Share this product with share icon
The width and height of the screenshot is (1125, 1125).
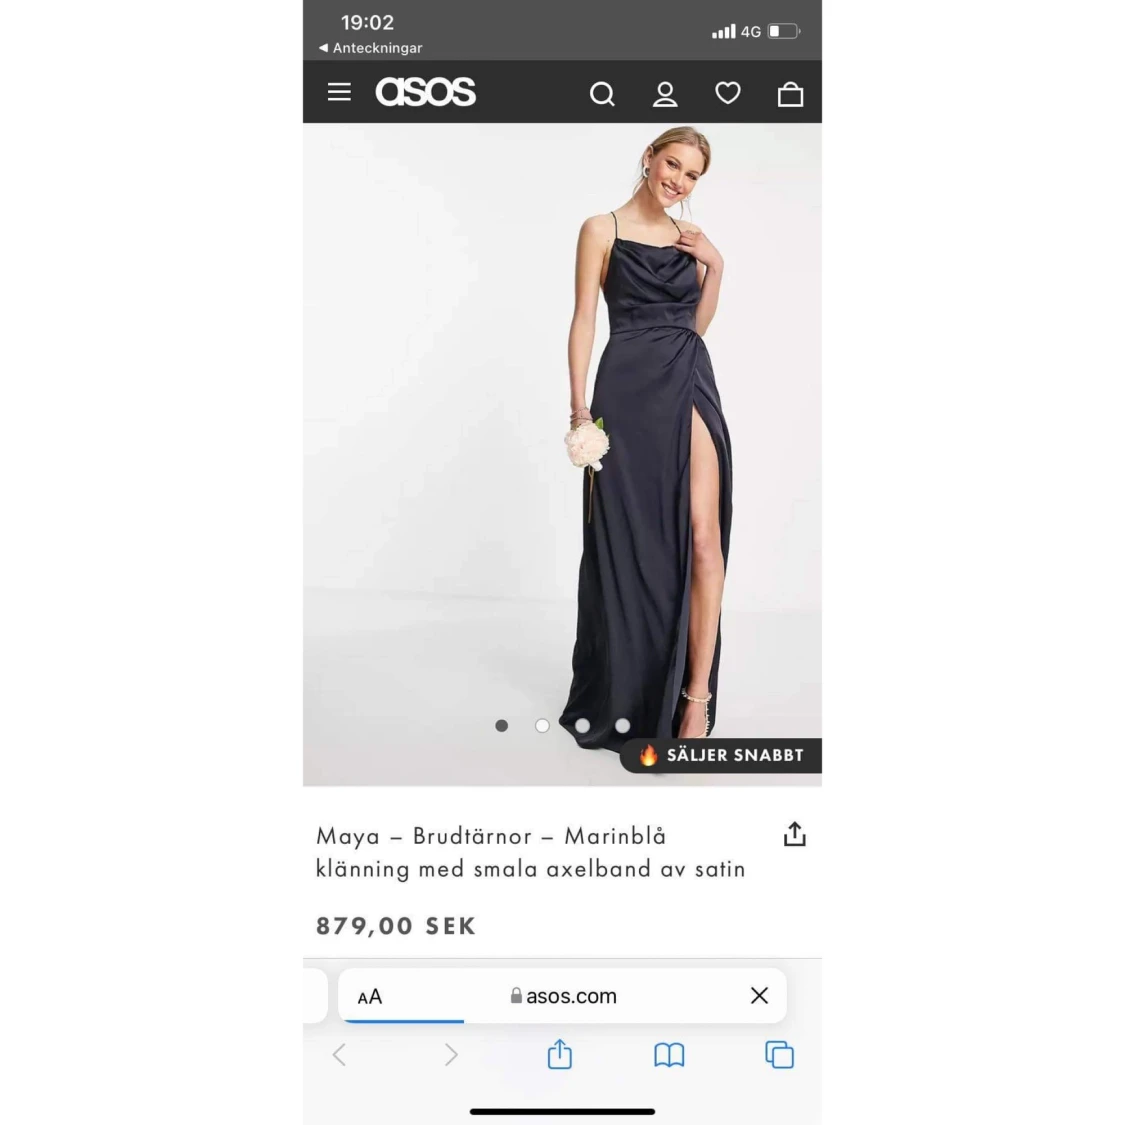tap(794, 834)
